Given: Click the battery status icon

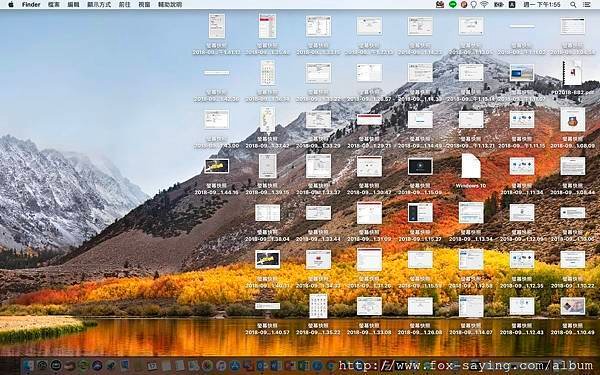Looking at the screenshot, I should click(498, 5).
